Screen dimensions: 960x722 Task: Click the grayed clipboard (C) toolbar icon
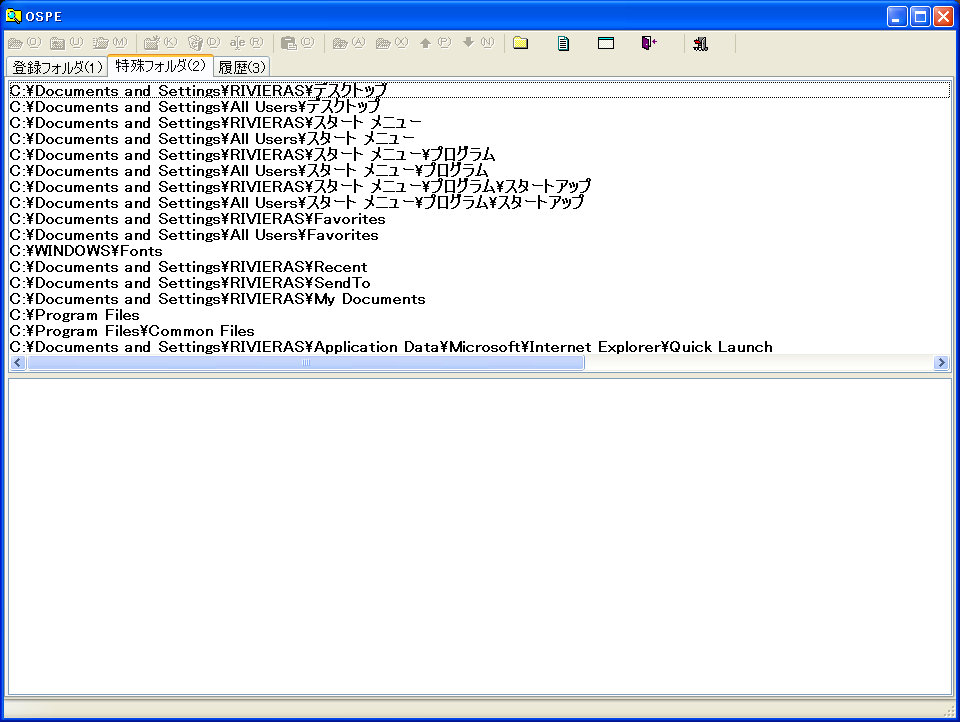[x=297, y=43]
